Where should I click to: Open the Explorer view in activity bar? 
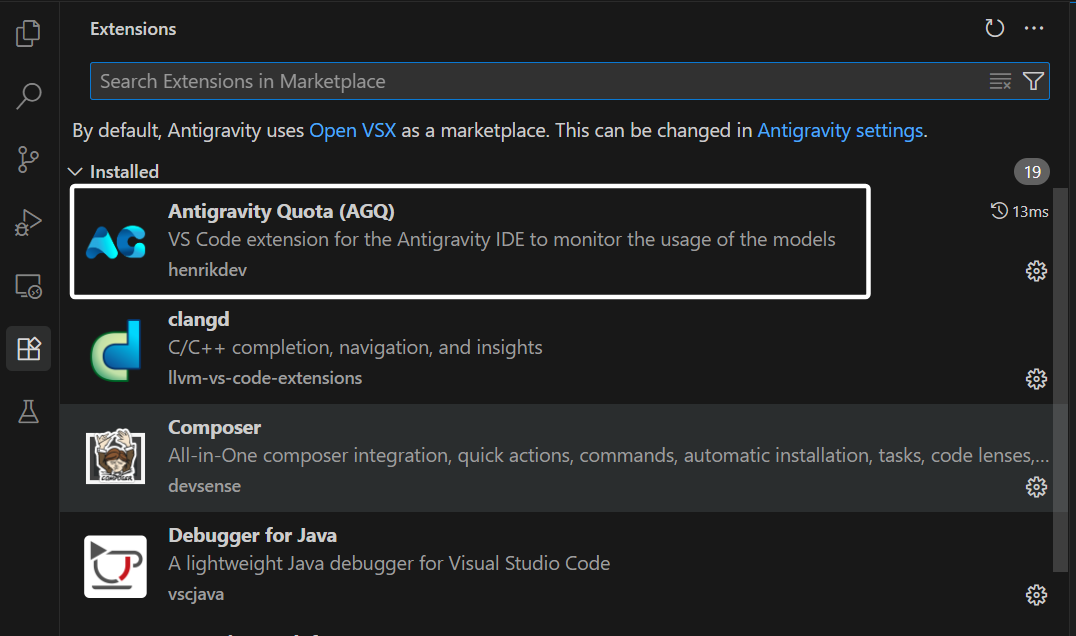pos(29,34)
